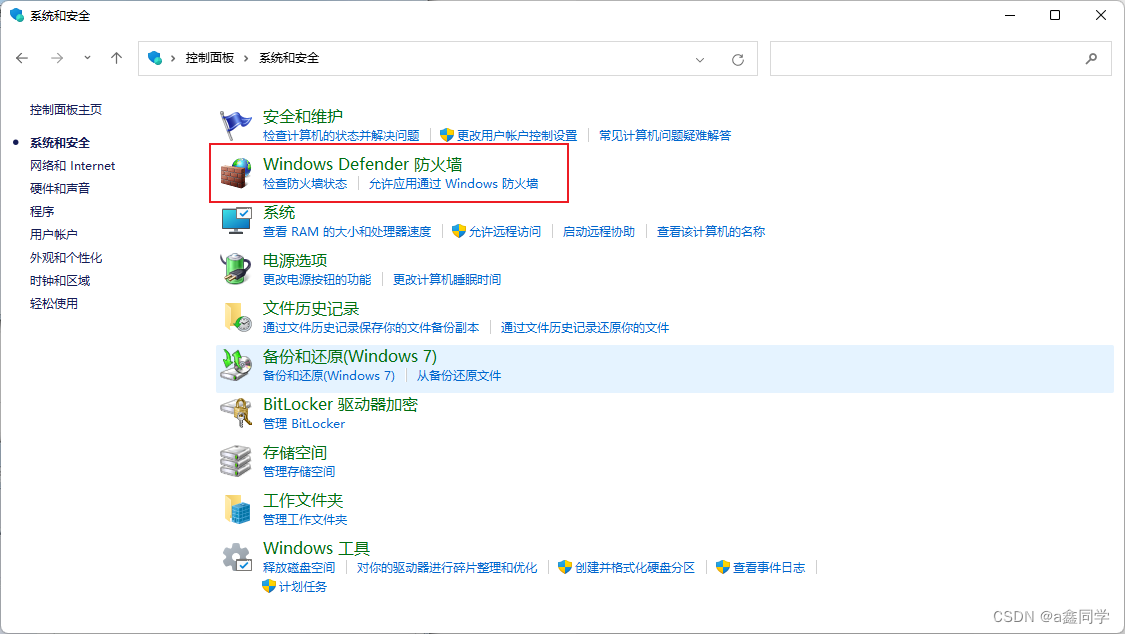Click the Work Folders icon

pyautogui.click(x=237, y=508)
